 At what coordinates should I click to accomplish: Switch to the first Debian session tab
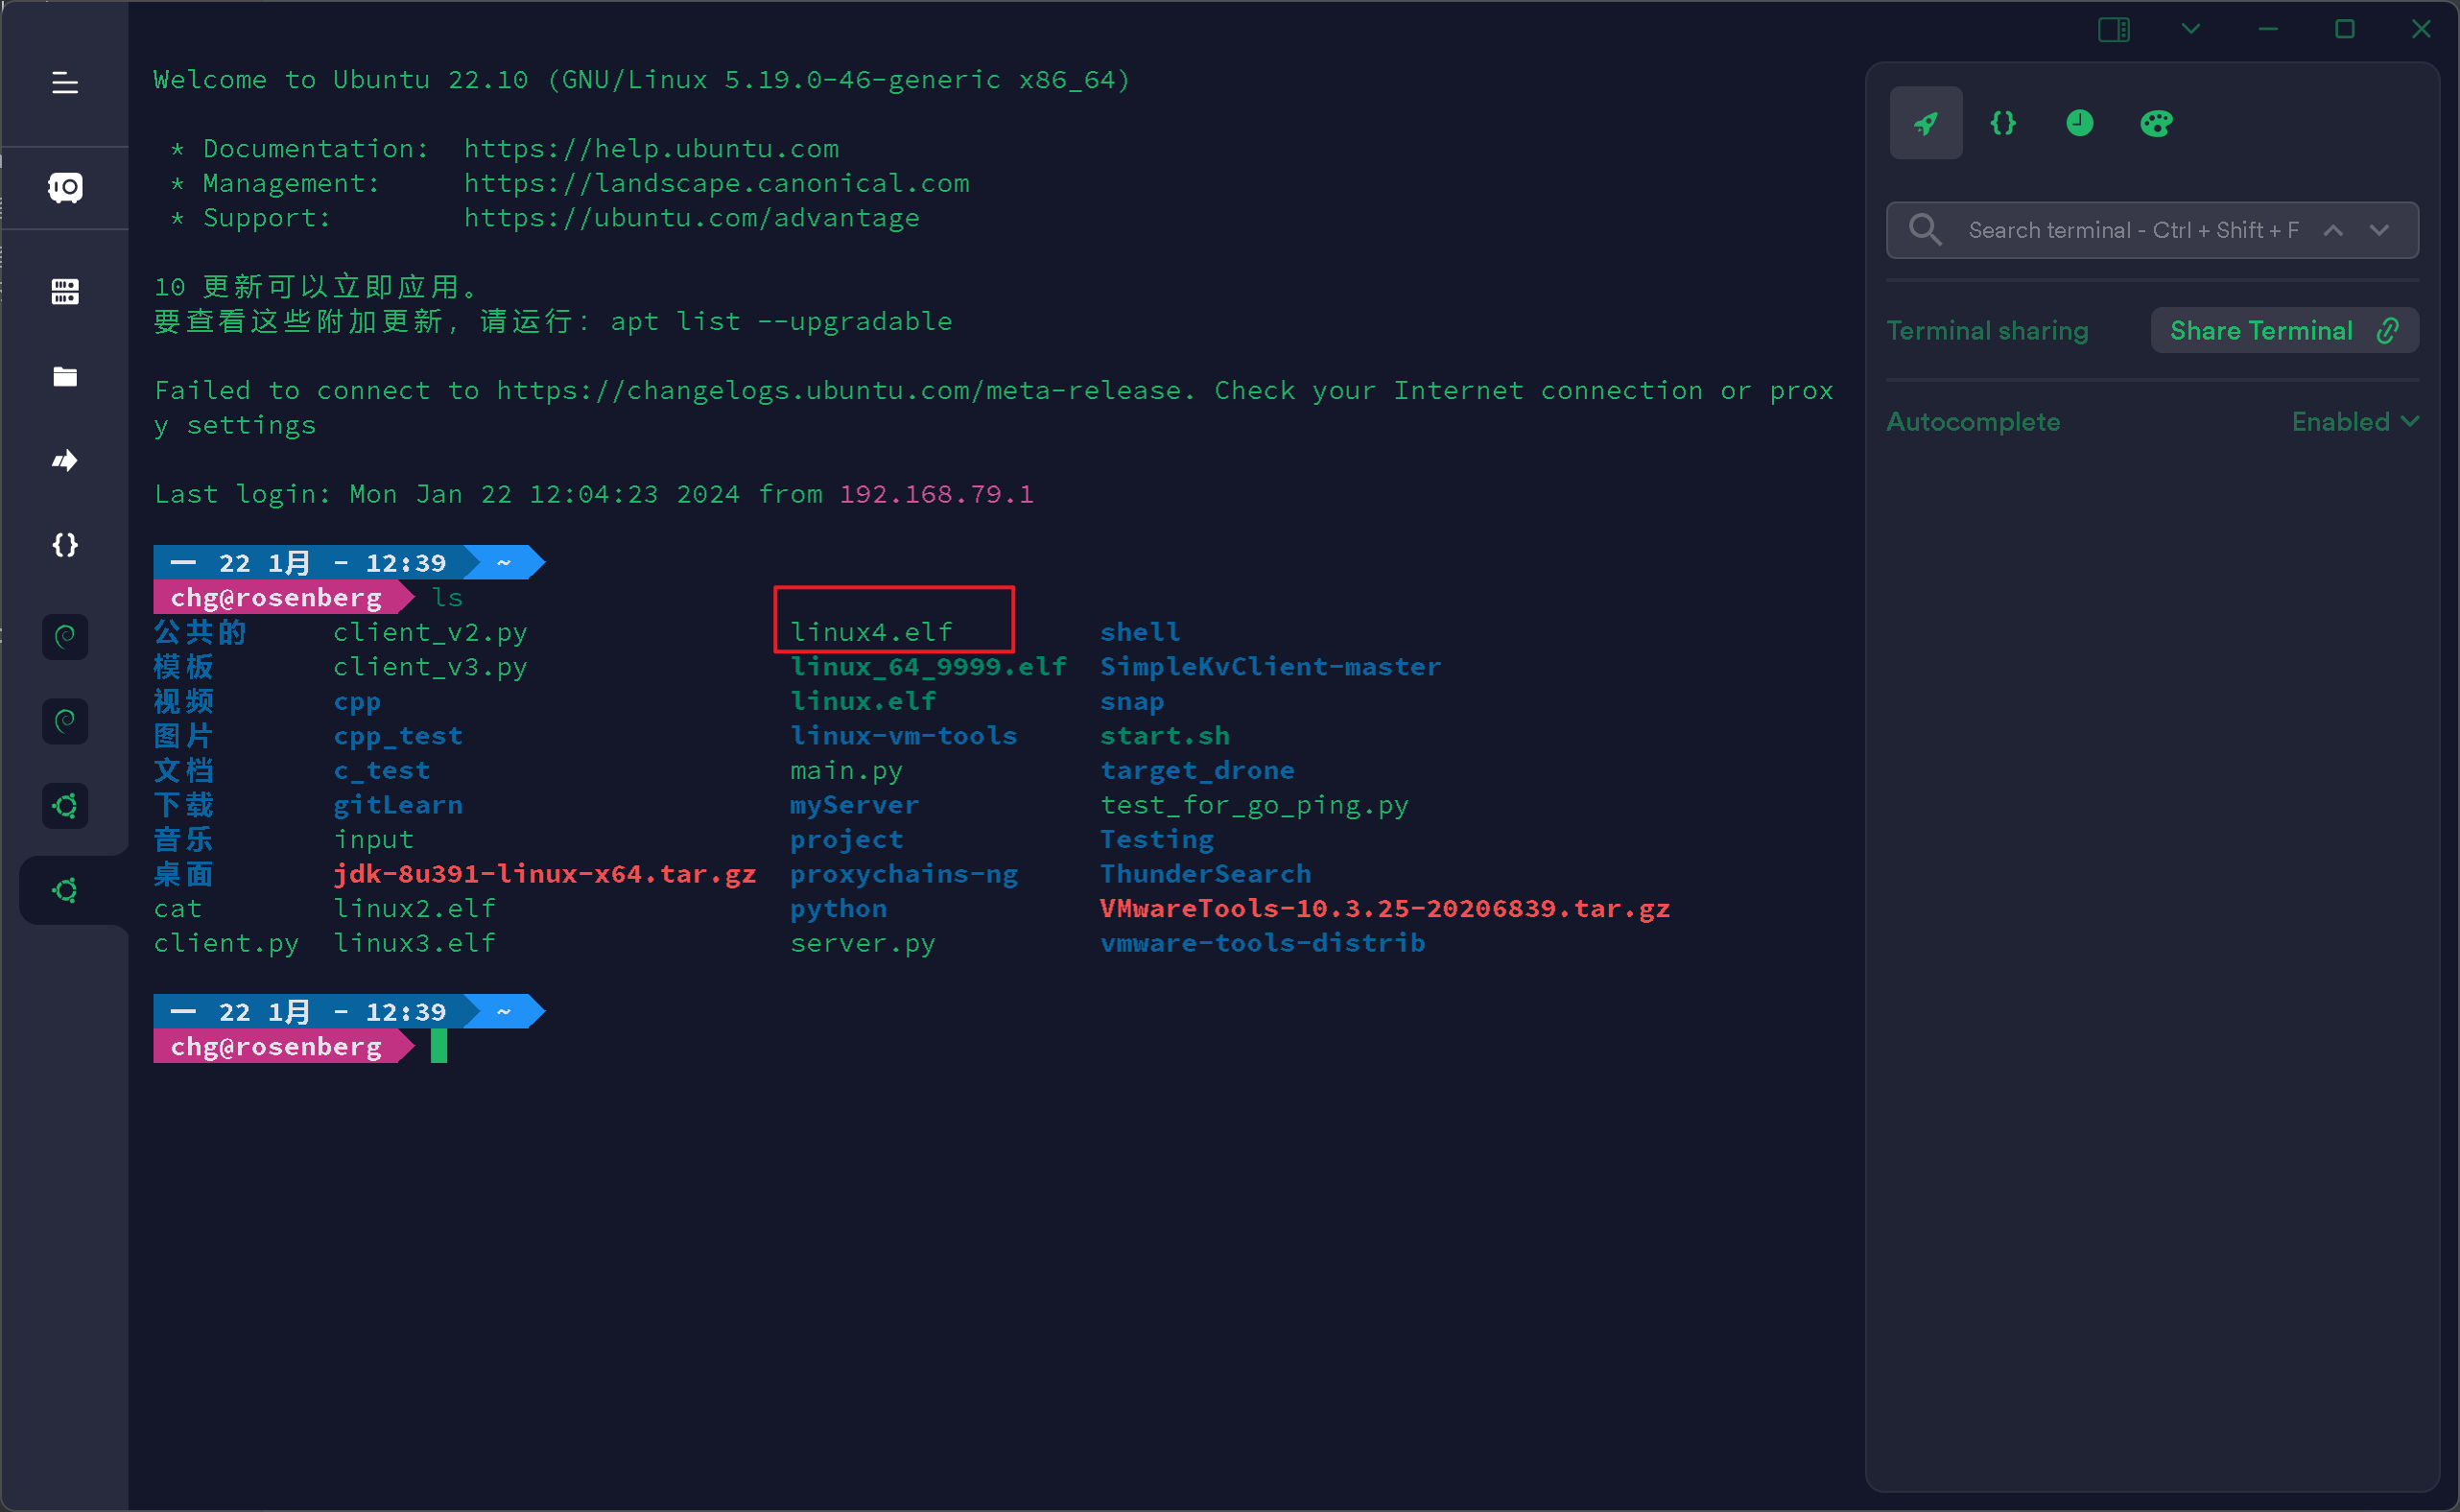[65, 636]
